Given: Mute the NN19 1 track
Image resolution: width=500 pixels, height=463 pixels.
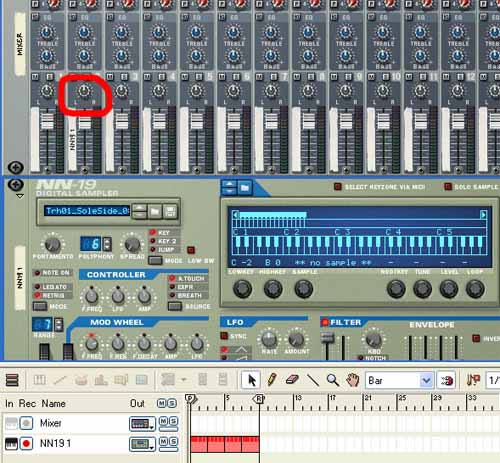Looking at the screenshot, I should pos(163,442).
